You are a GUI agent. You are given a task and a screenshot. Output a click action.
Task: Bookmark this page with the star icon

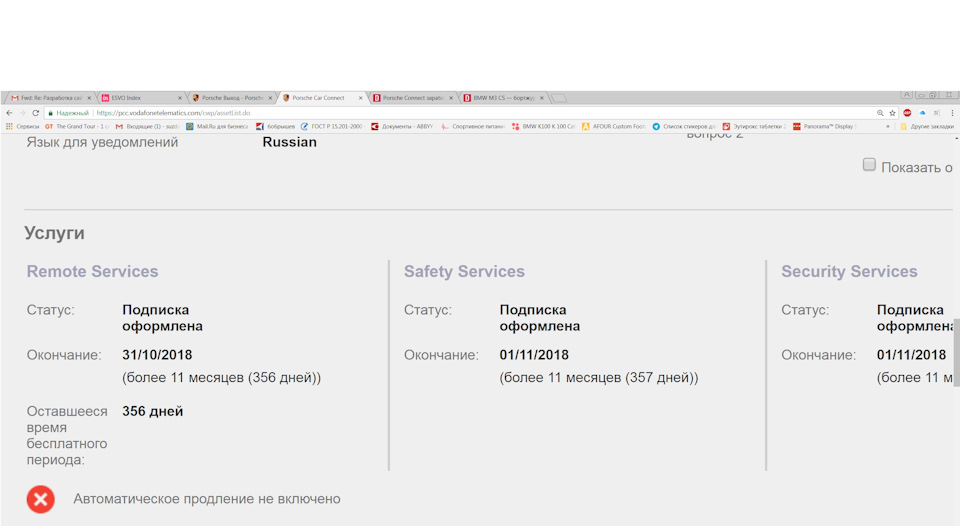892,113
